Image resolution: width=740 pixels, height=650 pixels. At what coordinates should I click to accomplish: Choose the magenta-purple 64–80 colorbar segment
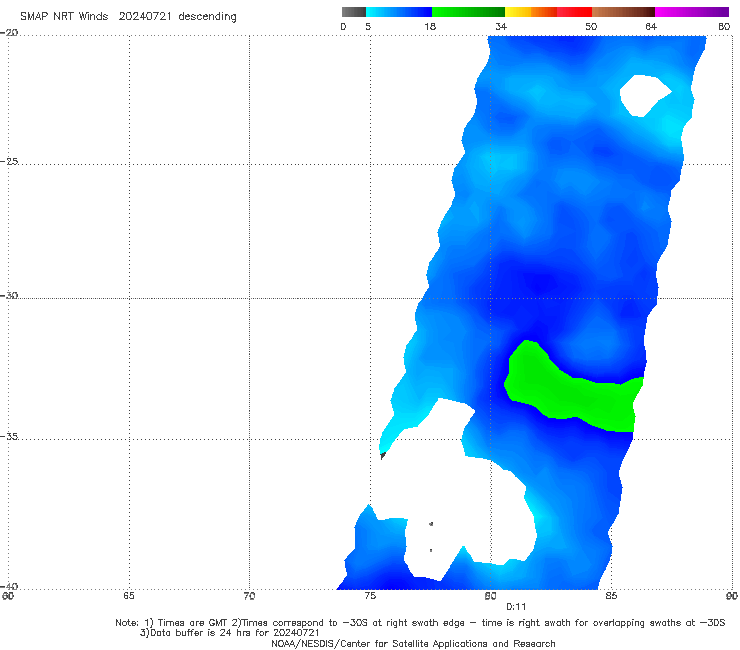click(x=692, y=12)
